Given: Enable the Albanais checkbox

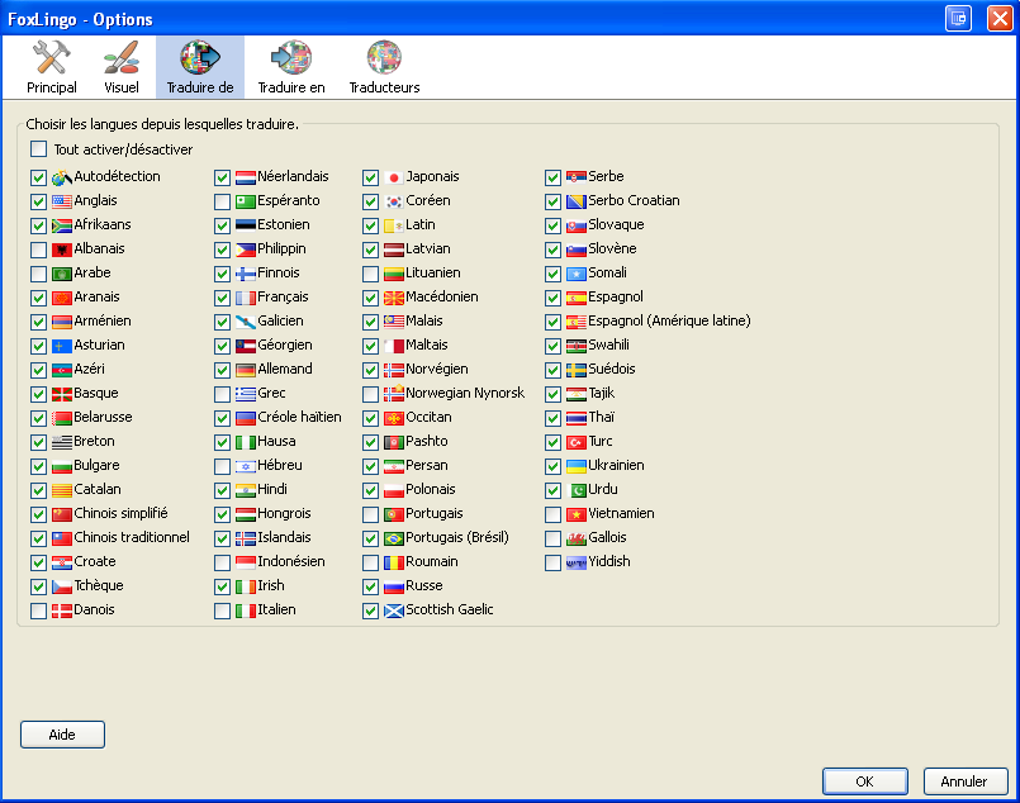Looking at the screenshot, I should tap(38, 249).
